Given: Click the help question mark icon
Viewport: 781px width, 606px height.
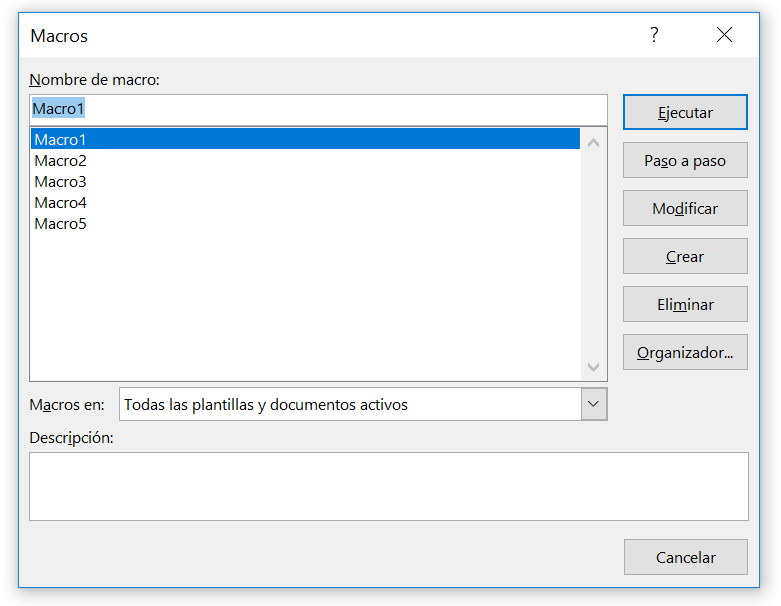Looking at the screenshot, I should click(x=654, y=35).
